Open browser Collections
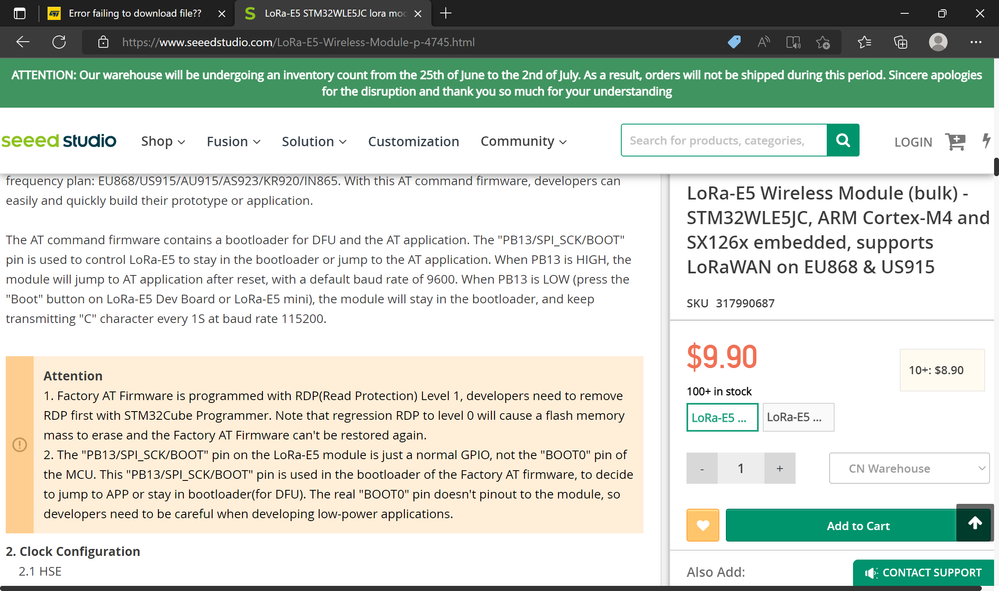999x591 pixels. click(x=900, y=42)
